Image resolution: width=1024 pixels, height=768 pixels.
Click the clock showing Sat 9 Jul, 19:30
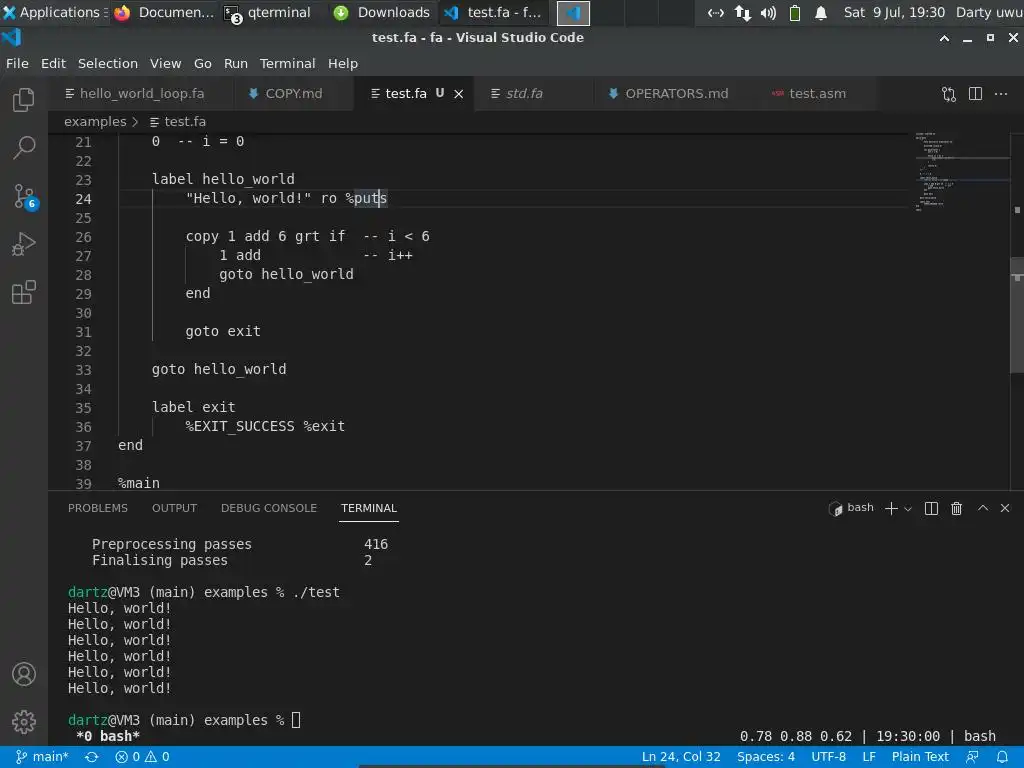pos(893,12)
